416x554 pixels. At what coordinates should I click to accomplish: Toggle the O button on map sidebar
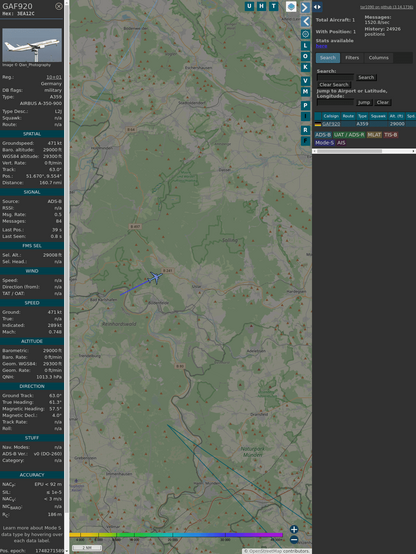pyautogui.click(x=305, y=56)
